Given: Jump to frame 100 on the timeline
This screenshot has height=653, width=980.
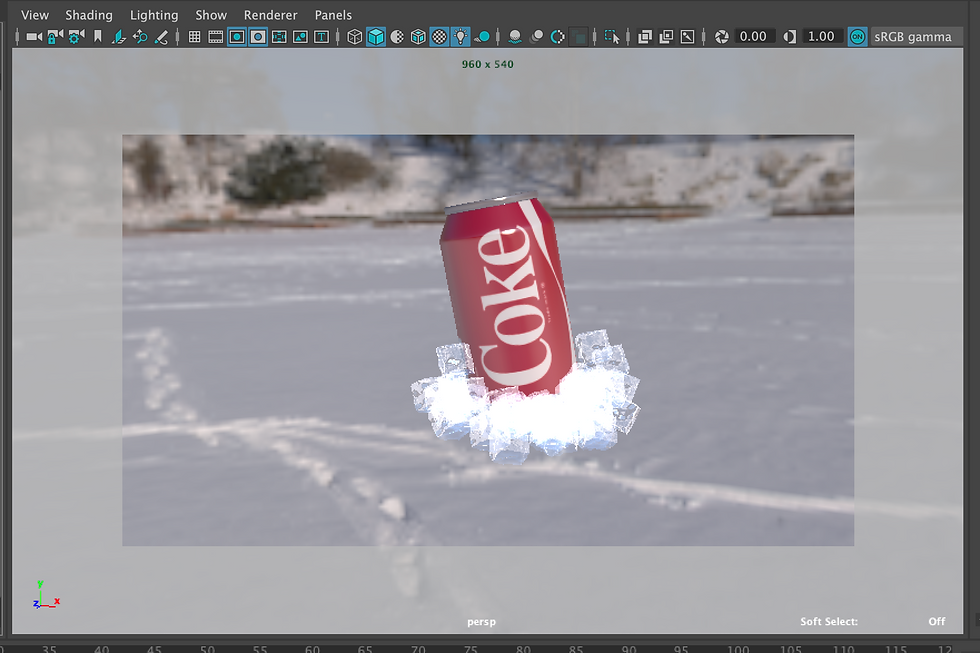Looking at the screenshot, I should [x=738, y=649].
